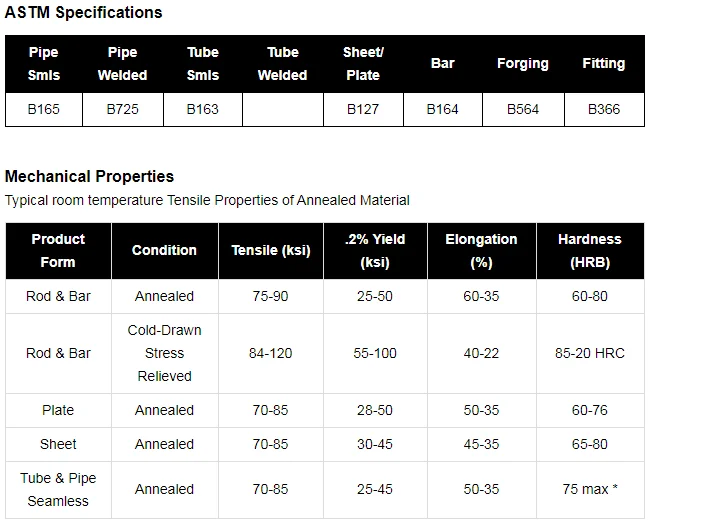Click the Fitting column header
The width and height of the screenshot is (708, 528).
click(x=604, y=64)
